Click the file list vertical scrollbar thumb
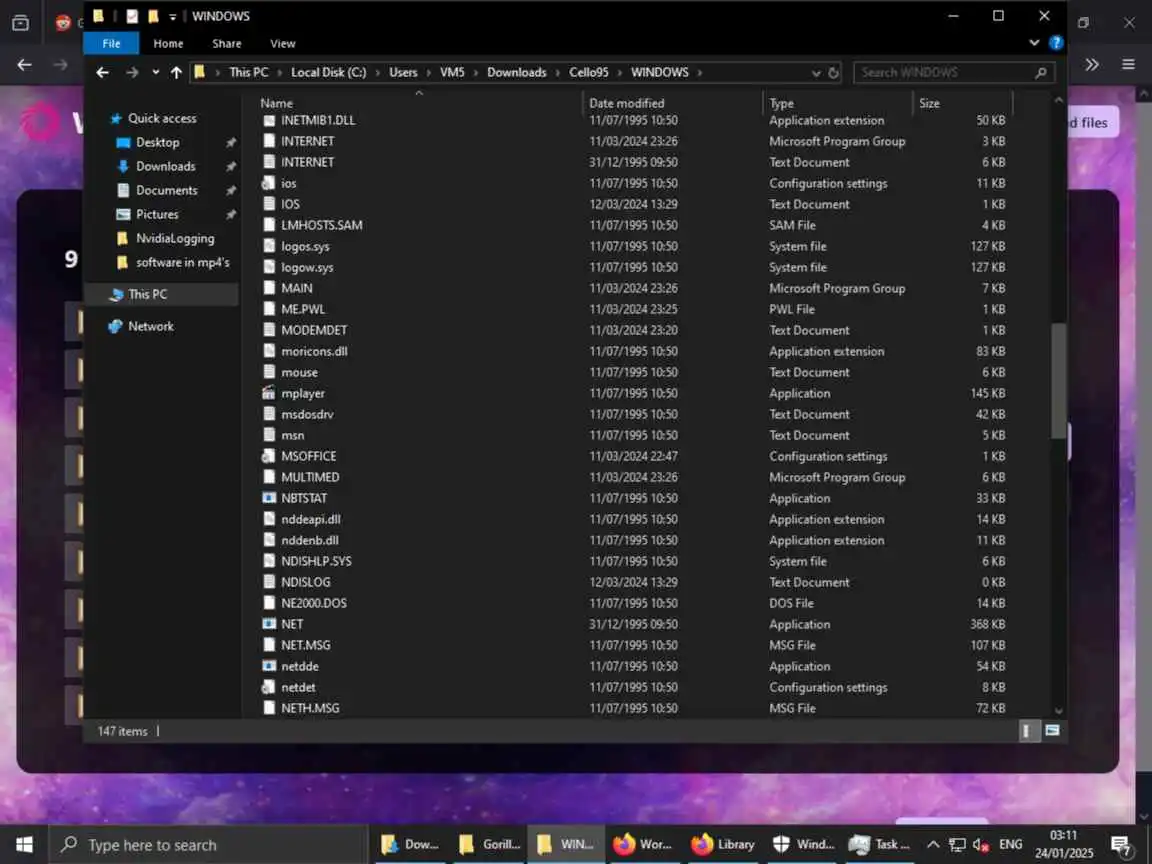1152x864 pixels. click(x=1058, y=381)
